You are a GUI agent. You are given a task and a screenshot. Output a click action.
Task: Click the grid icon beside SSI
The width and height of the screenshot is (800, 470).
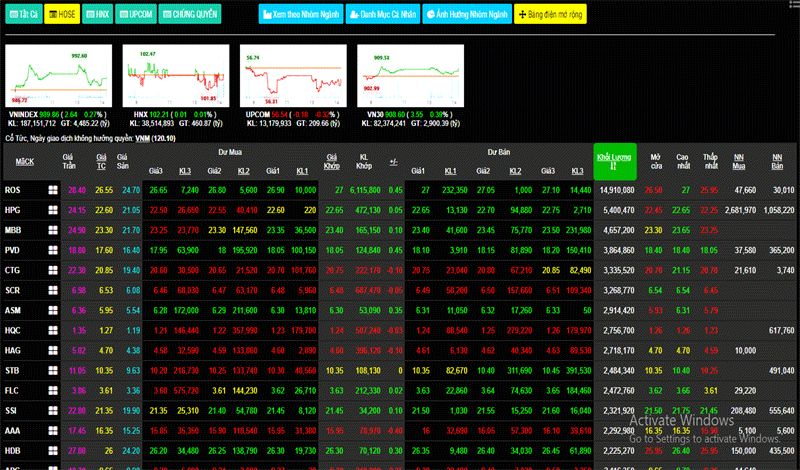(x=53, y=410)
